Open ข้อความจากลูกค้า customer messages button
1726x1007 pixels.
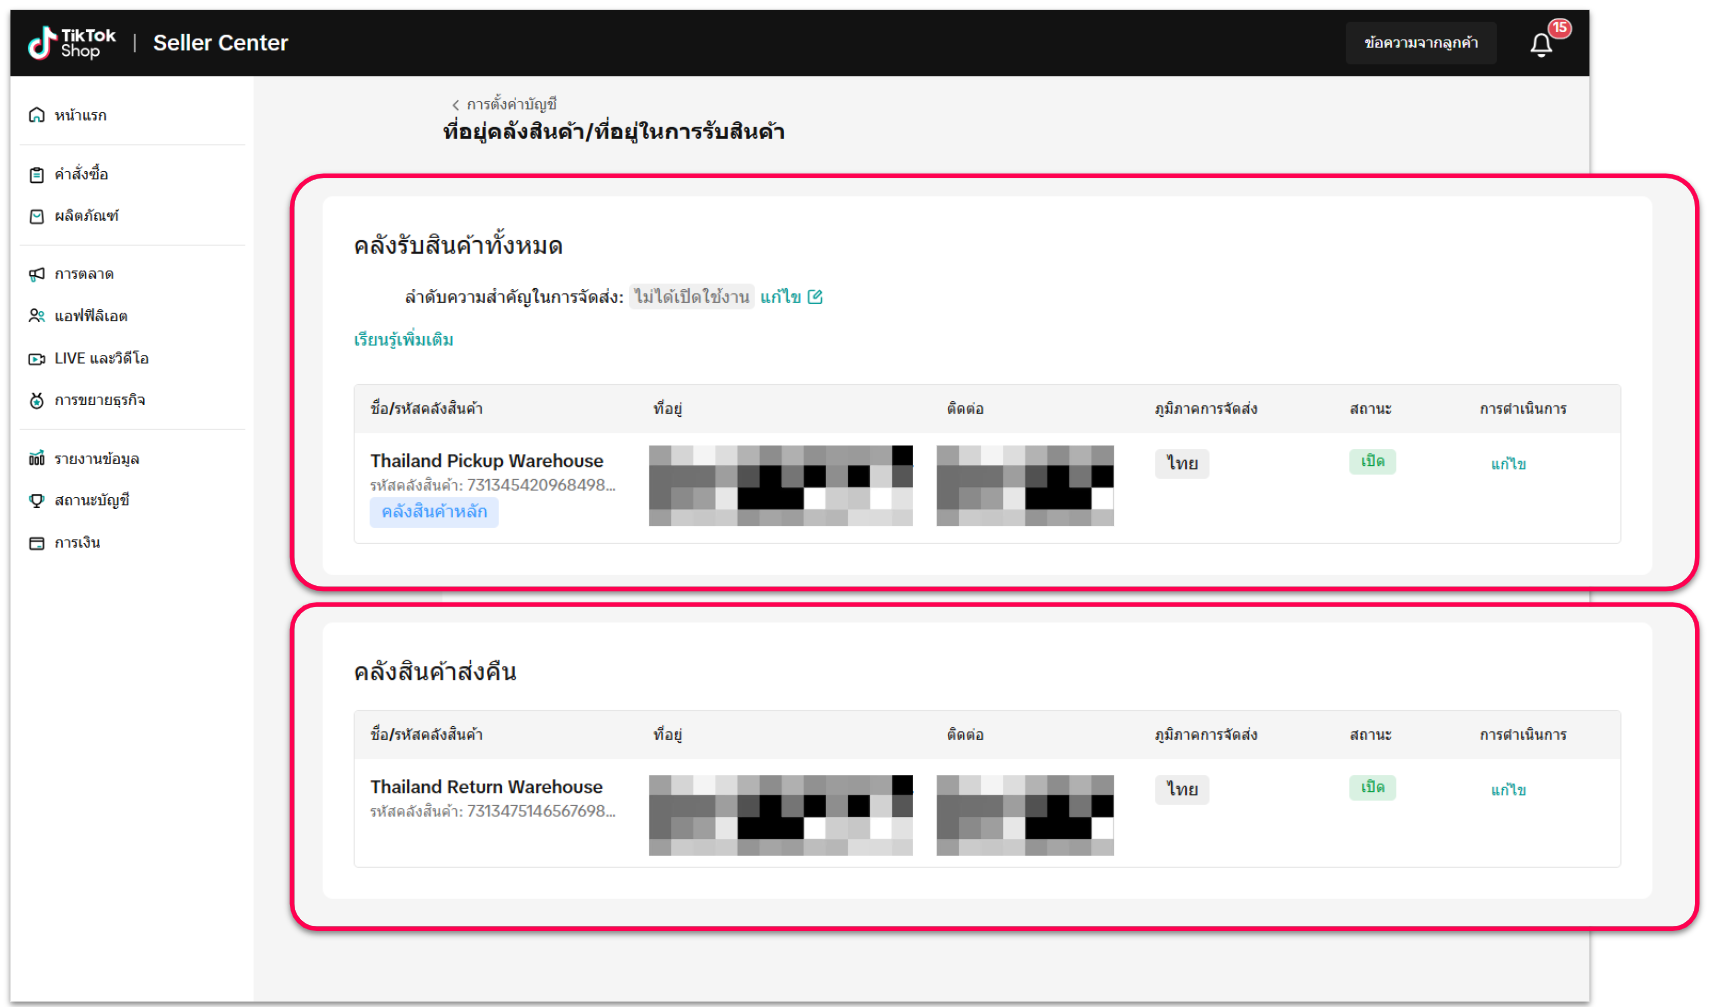(1420, 43)
